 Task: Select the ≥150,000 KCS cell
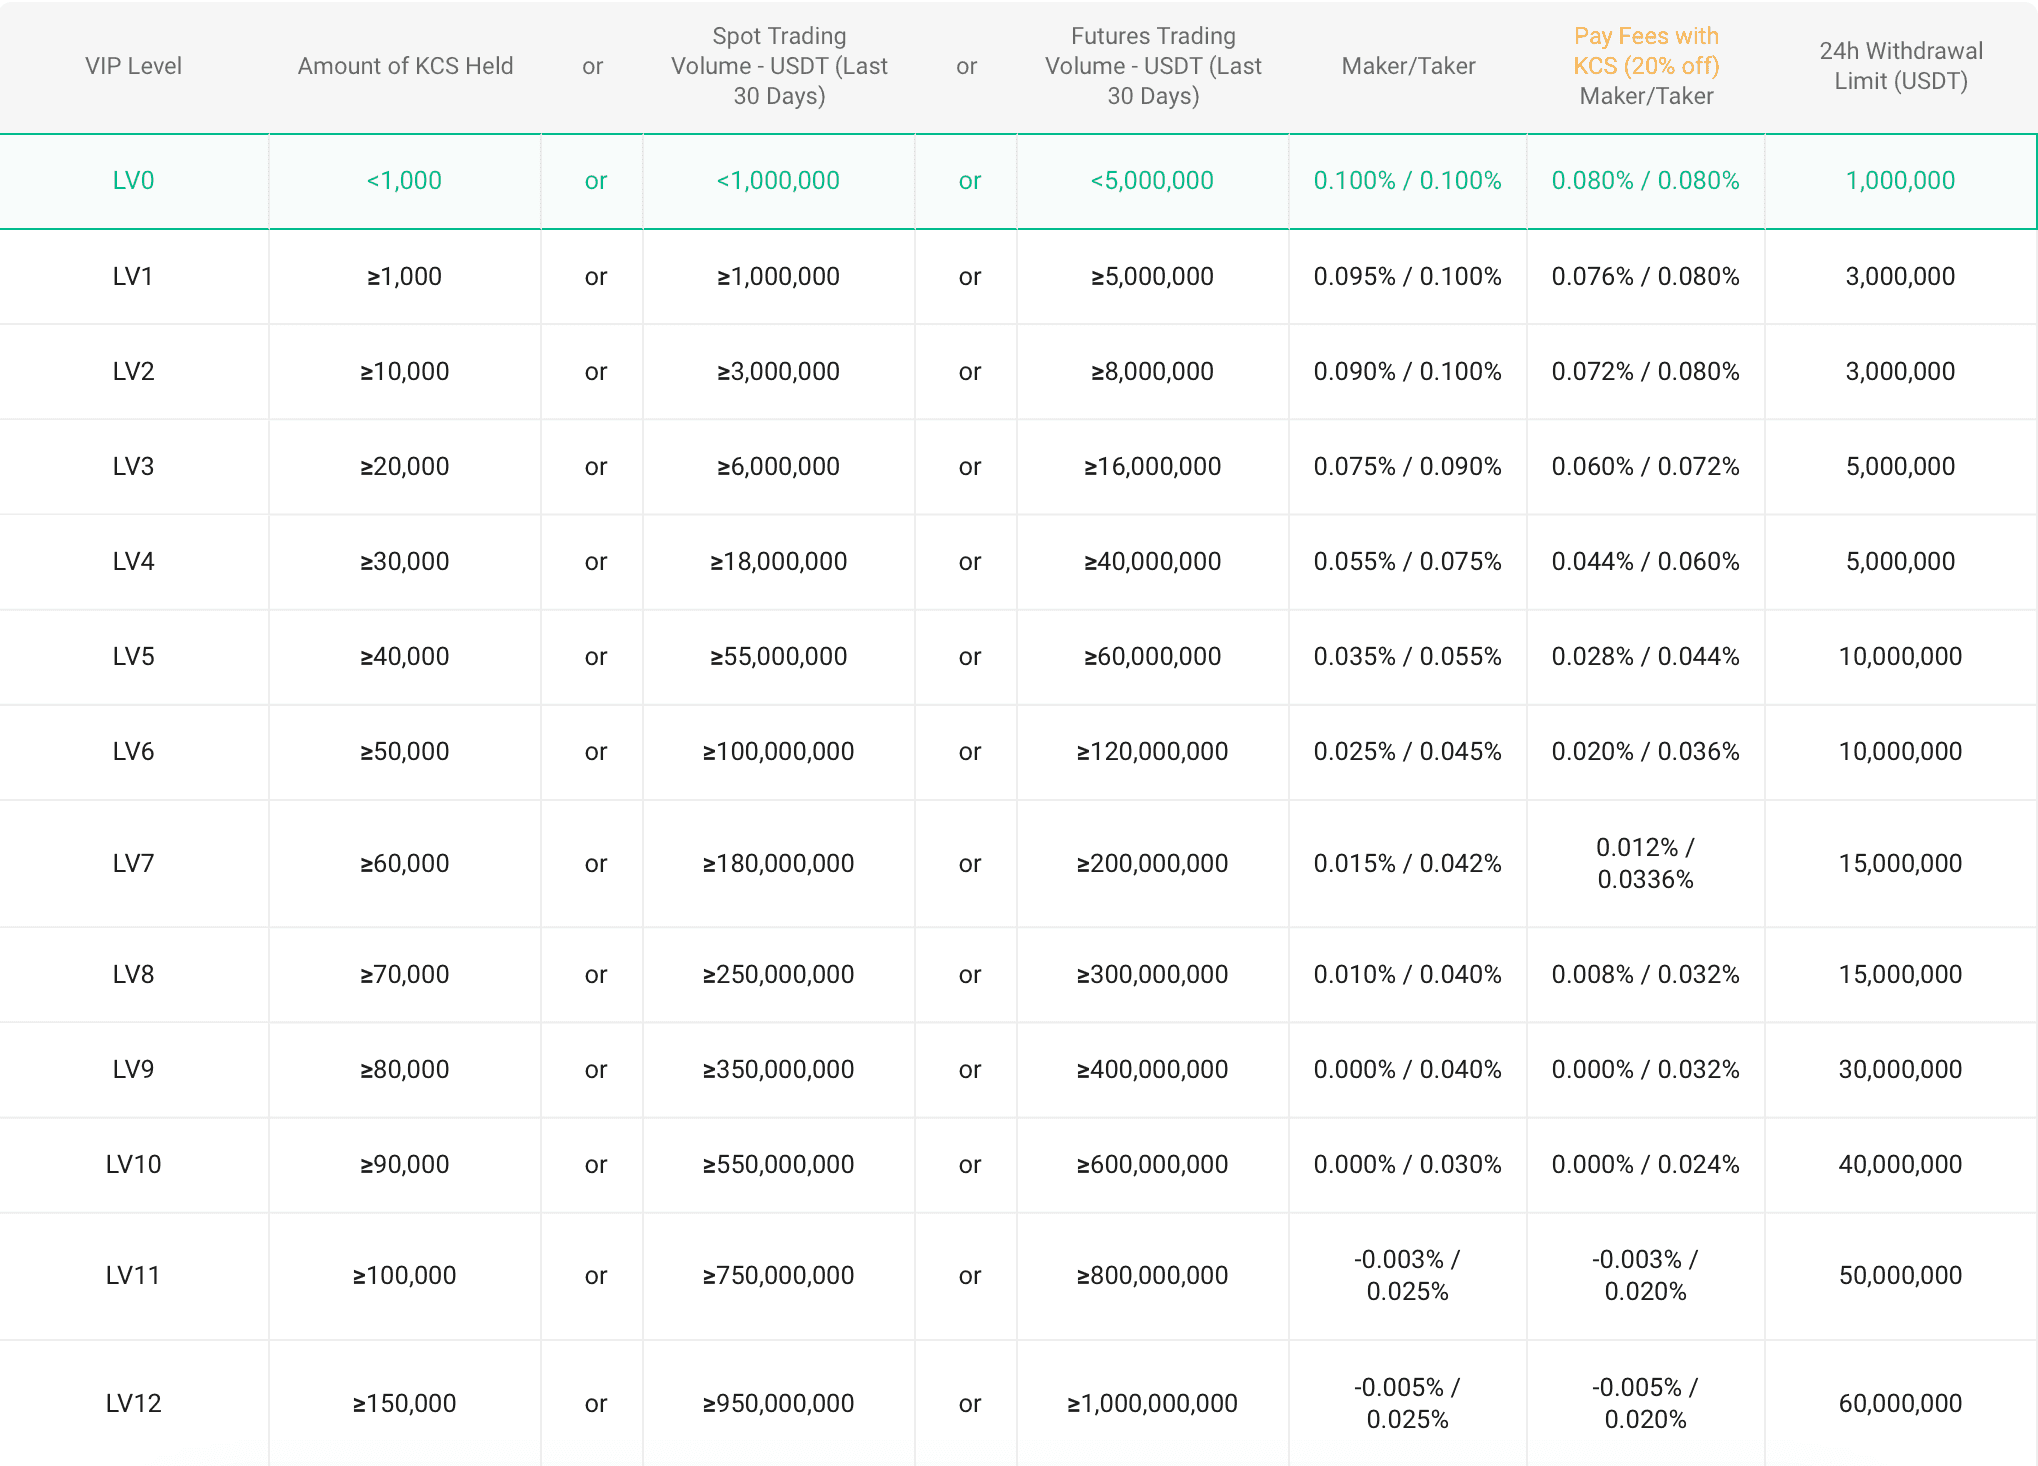tap(405, 1402)
